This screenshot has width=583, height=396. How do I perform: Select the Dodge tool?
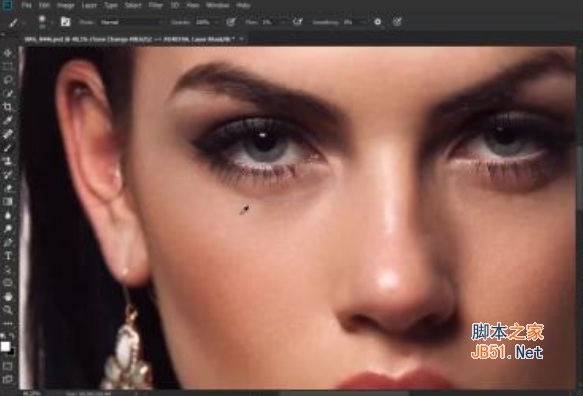[8, 229]
